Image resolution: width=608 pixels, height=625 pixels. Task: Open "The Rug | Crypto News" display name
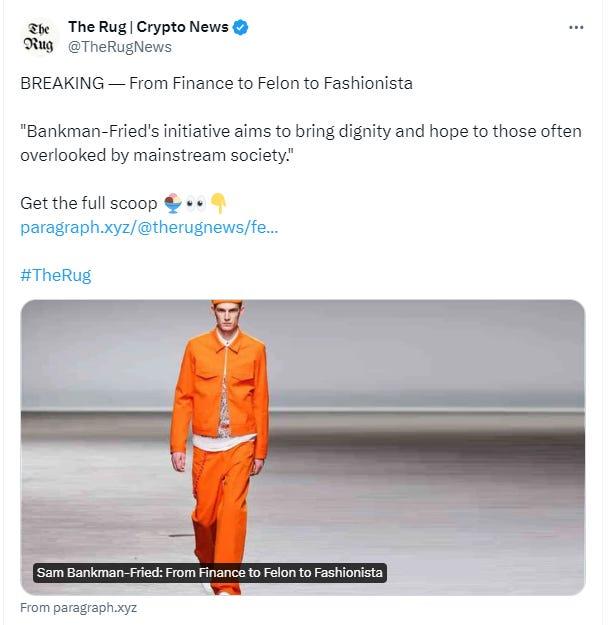(148, 27)
